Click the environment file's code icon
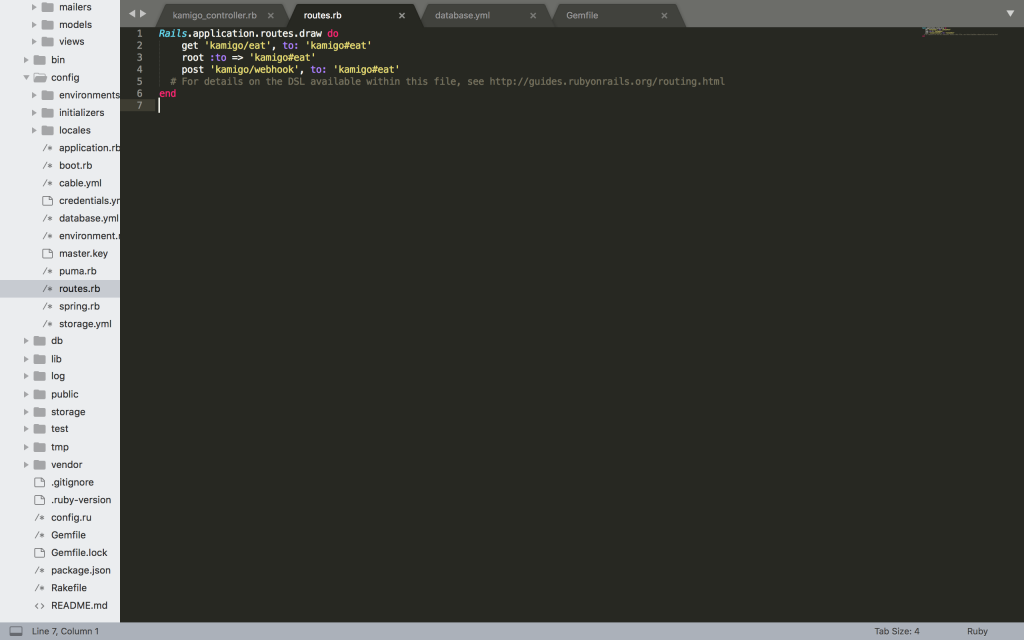Image resolution: width=1024 pixels, height=640 pixels. coord(48,236)
